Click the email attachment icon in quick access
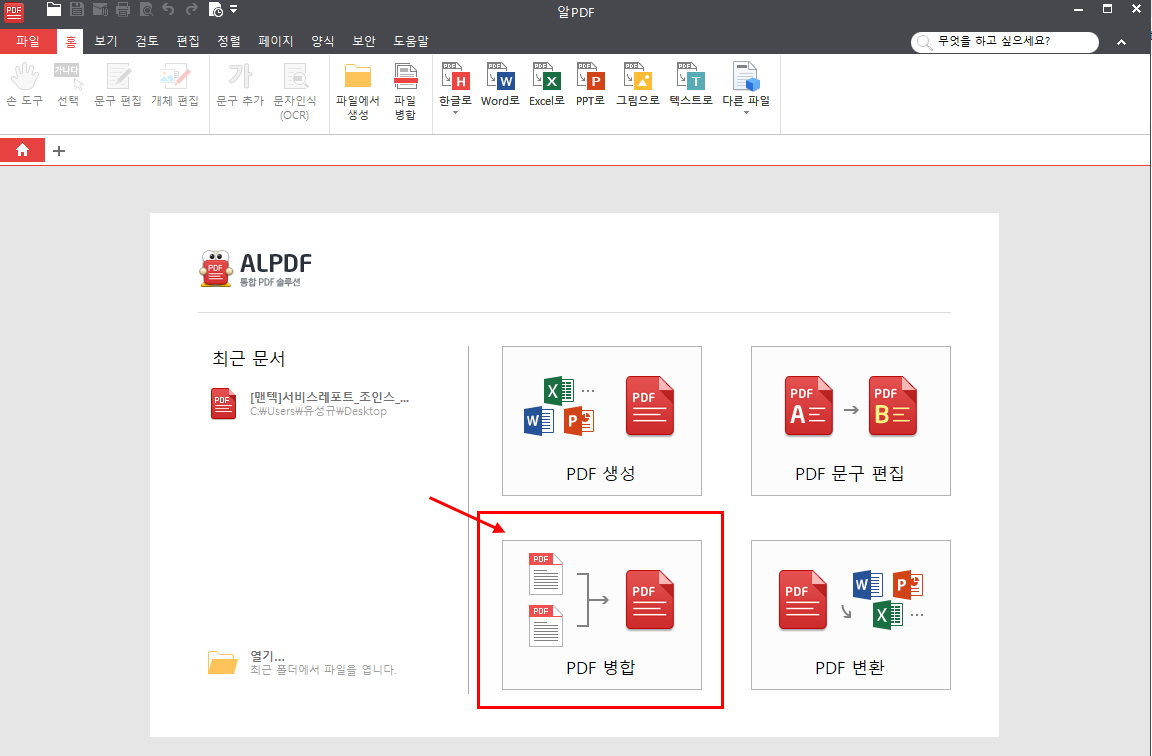1152x756 pixels. (100, 10)
